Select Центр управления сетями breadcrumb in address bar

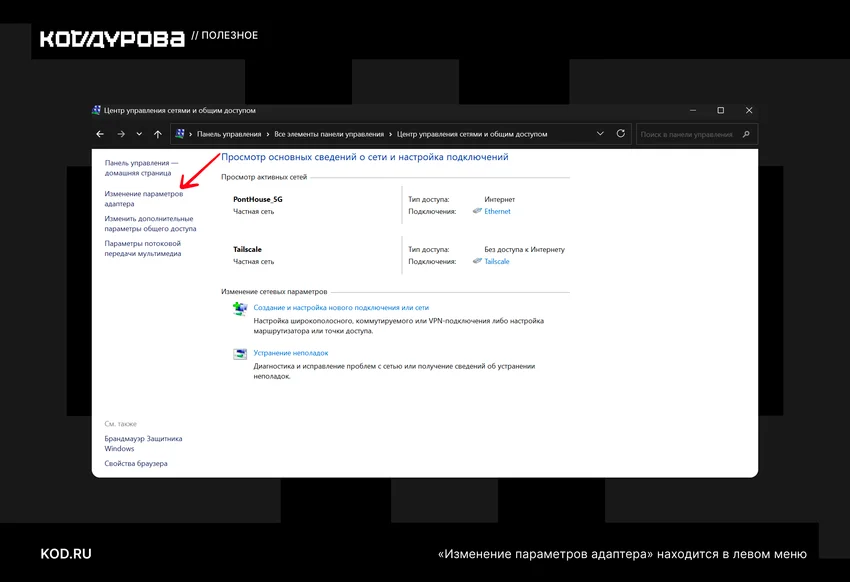(x=472, y=134)
